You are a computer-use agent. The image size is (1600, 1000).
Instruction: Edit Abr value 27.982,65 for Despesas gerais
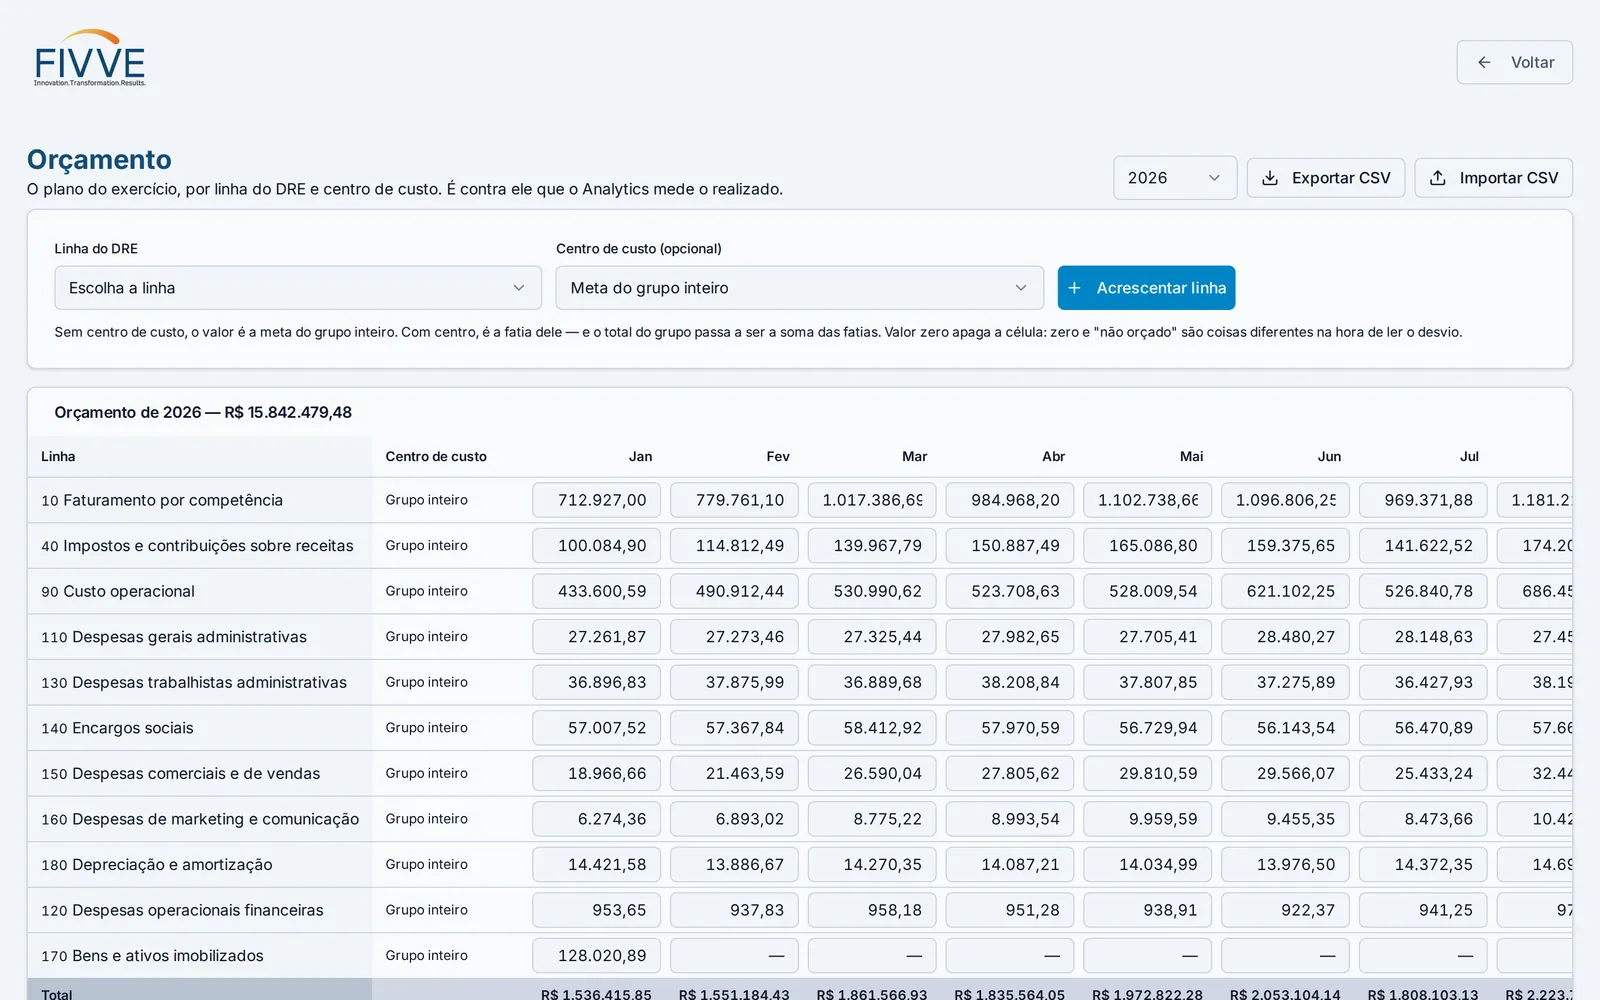[1010, 637]
